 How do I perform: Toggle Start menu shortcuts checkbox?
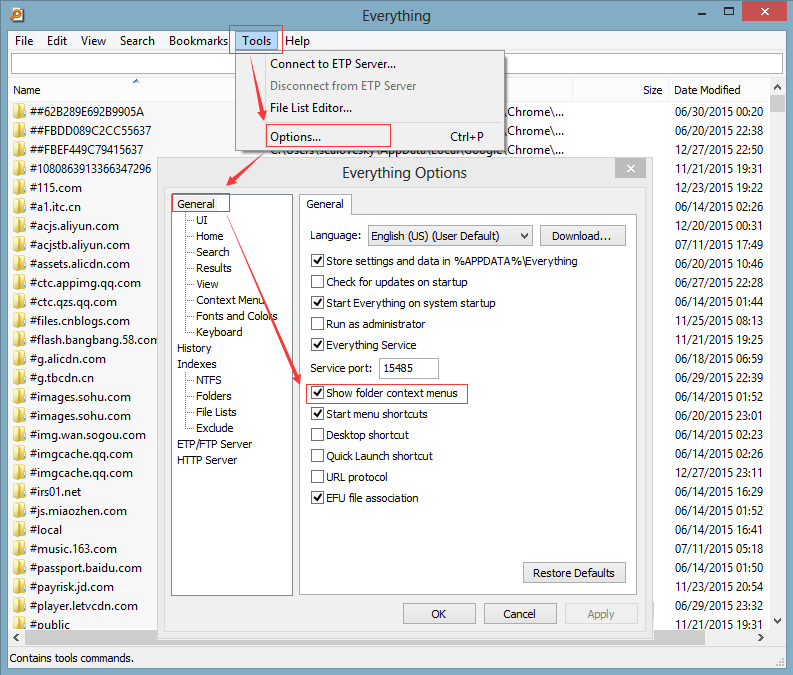tap(317, 414)
